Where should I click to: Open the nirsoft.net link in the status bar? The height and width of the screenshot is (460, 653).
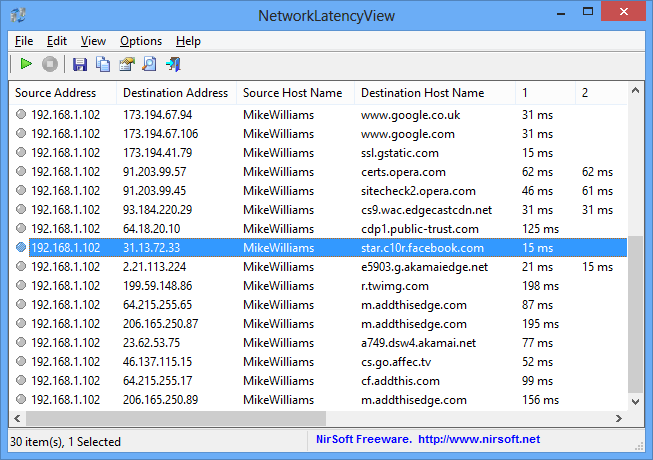point(479,439)
